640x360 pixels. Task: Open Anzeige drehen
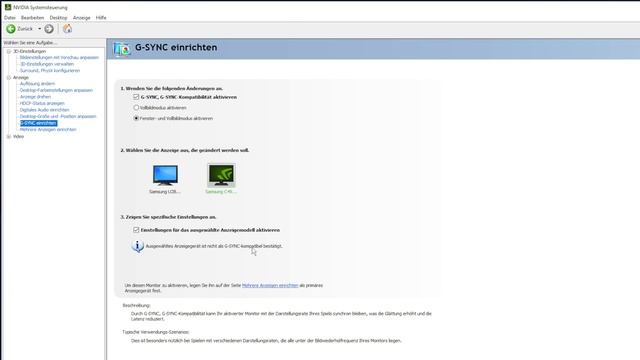[x=36, y=97]
